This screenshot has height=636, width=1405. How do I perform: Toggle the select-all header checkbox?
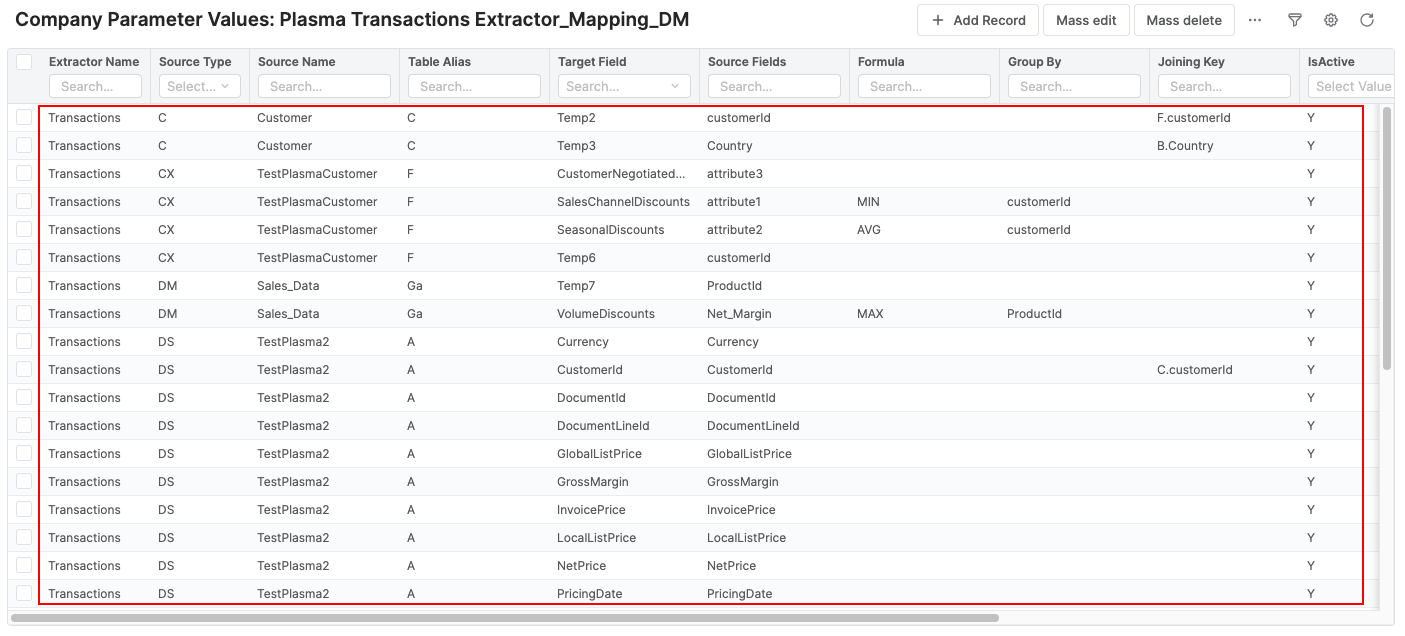(24, 62)
